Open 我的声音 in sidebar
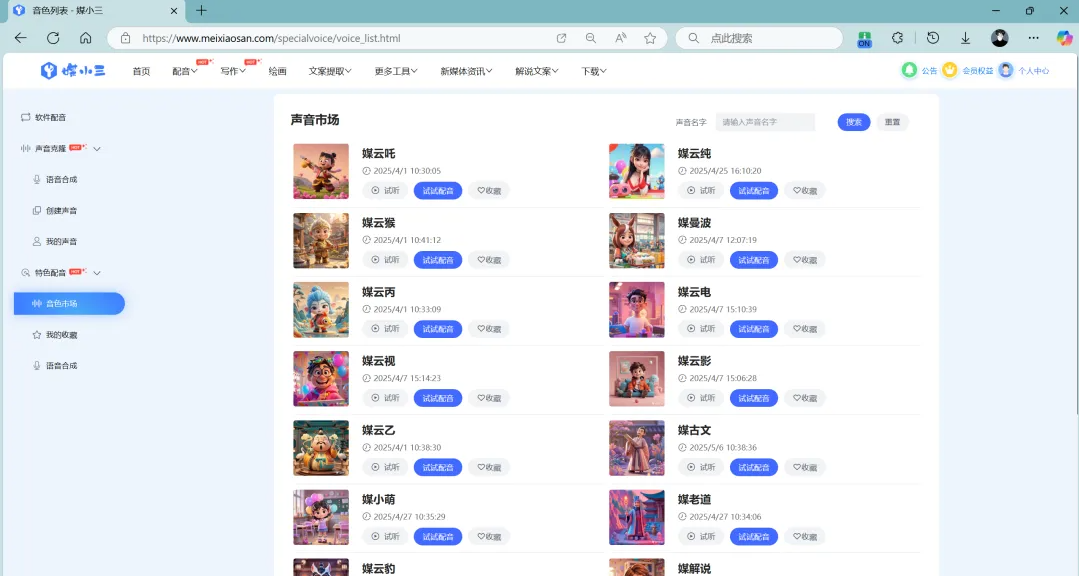 (x=55, y=242)
